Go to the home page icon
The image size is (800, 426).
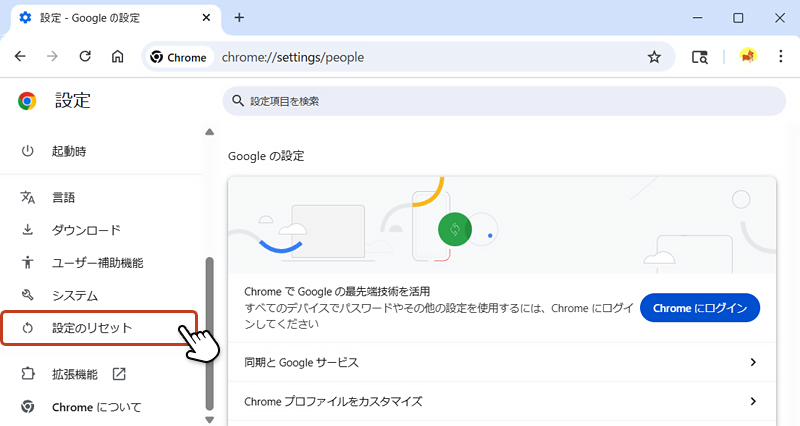(x=117, y=57)
